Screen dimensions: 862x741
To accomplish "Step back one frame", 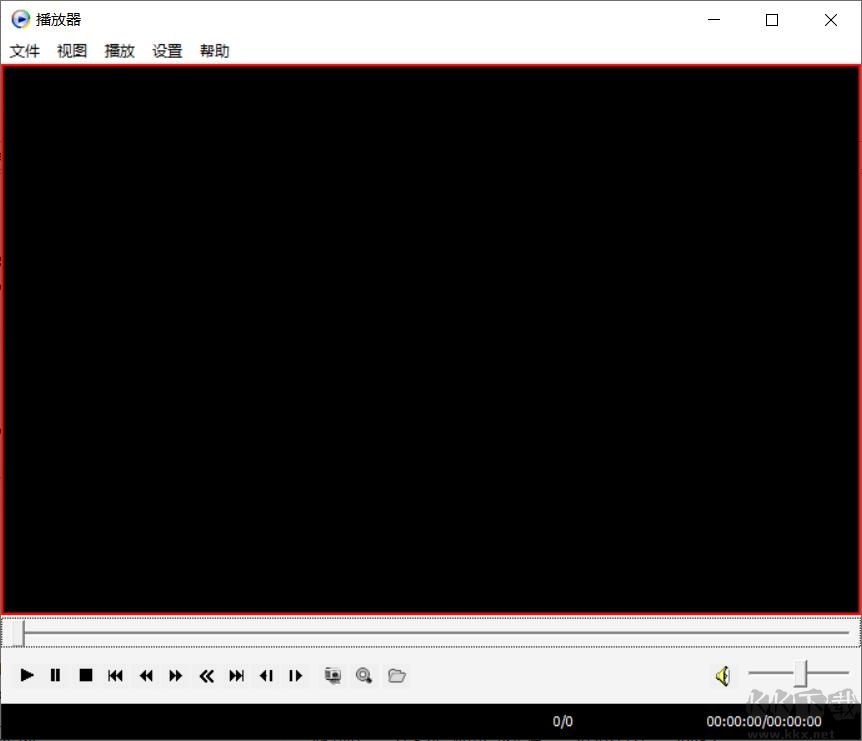I will pos(266,675).
